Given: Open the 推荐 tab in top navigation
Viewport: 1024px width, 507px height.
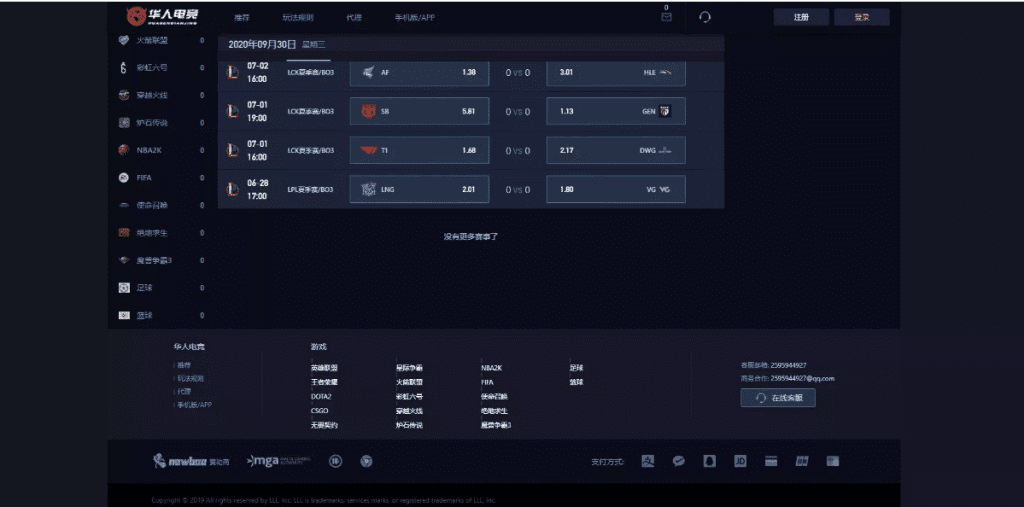Looking at the screenshot, I should 242,18.
